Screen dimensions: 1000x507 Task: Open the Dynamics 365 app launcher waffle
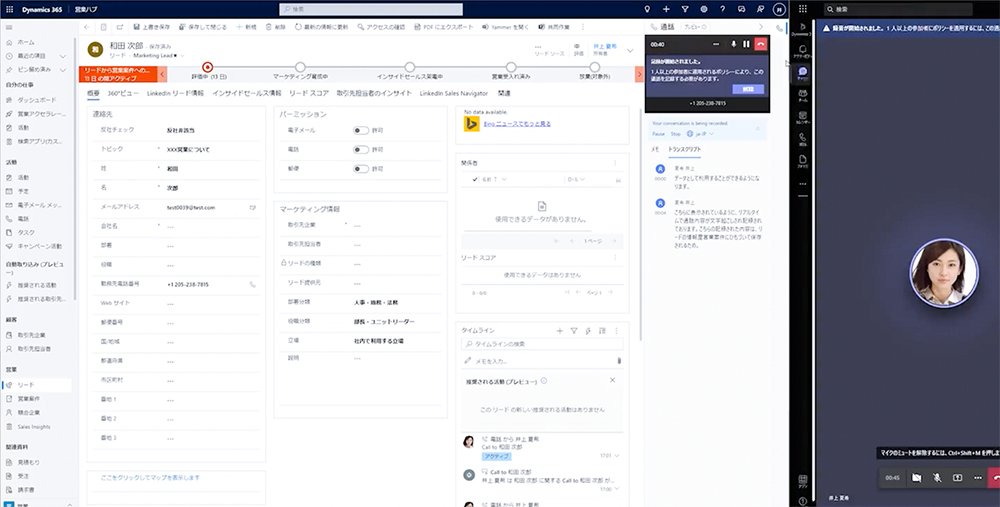(x=9, y=9)
